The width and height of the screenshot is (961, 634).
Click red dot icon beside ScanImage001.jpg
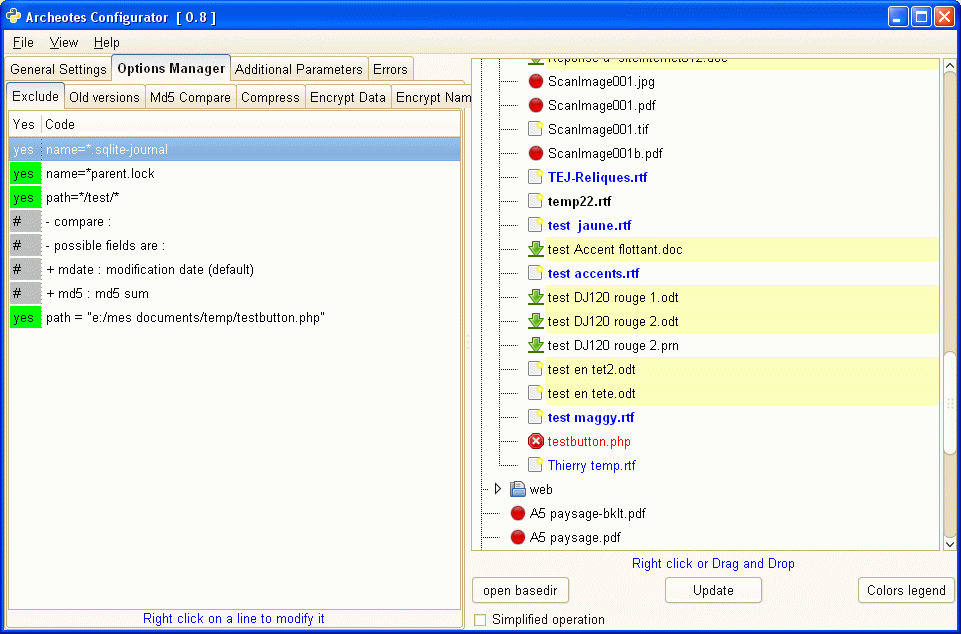pyautogui.click(x=535, y=81)
